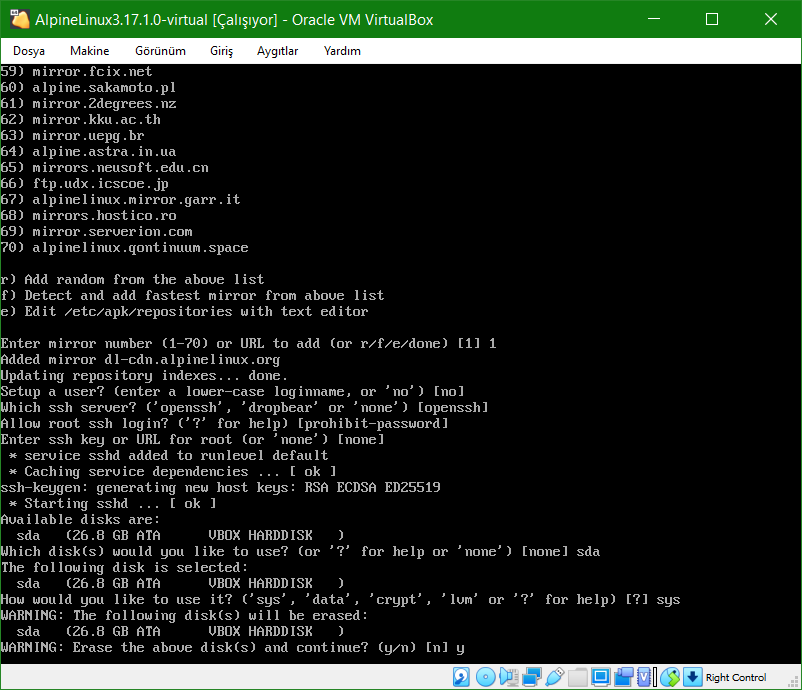Click 'Added mirror dl-cdn.alpinelinux.org' line
The image size is (802, 690).
coord(140,359)
